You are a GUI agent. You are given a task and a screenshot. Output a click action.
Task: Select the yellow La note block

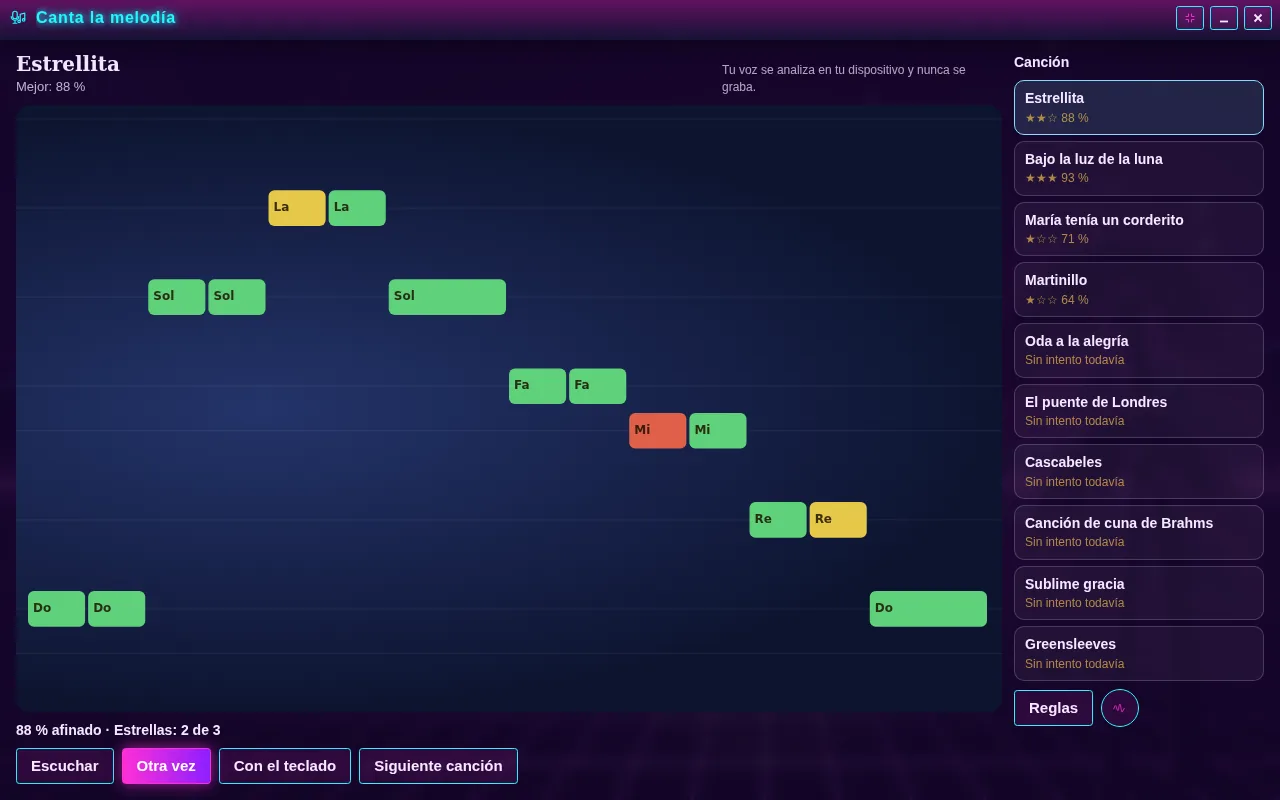[297, 208]
